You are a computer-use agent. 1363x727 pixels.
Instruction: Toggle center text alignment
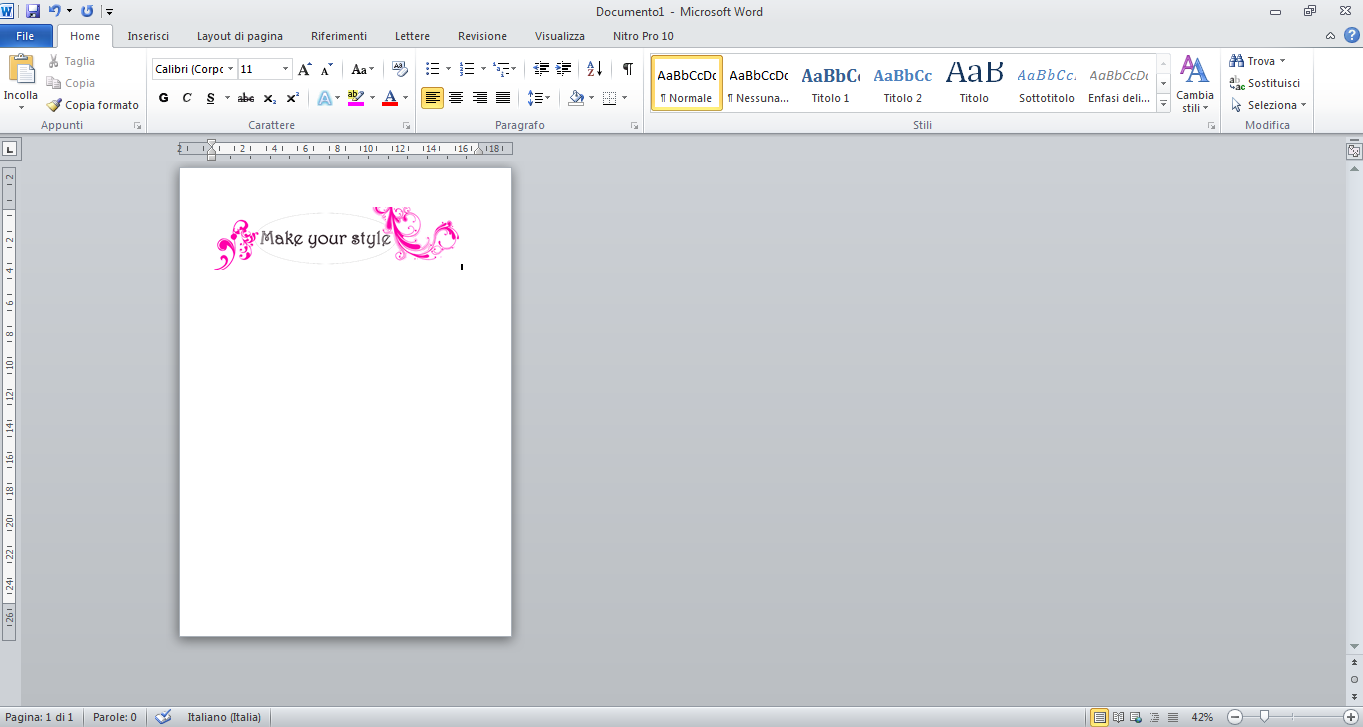tap(456, 98)
